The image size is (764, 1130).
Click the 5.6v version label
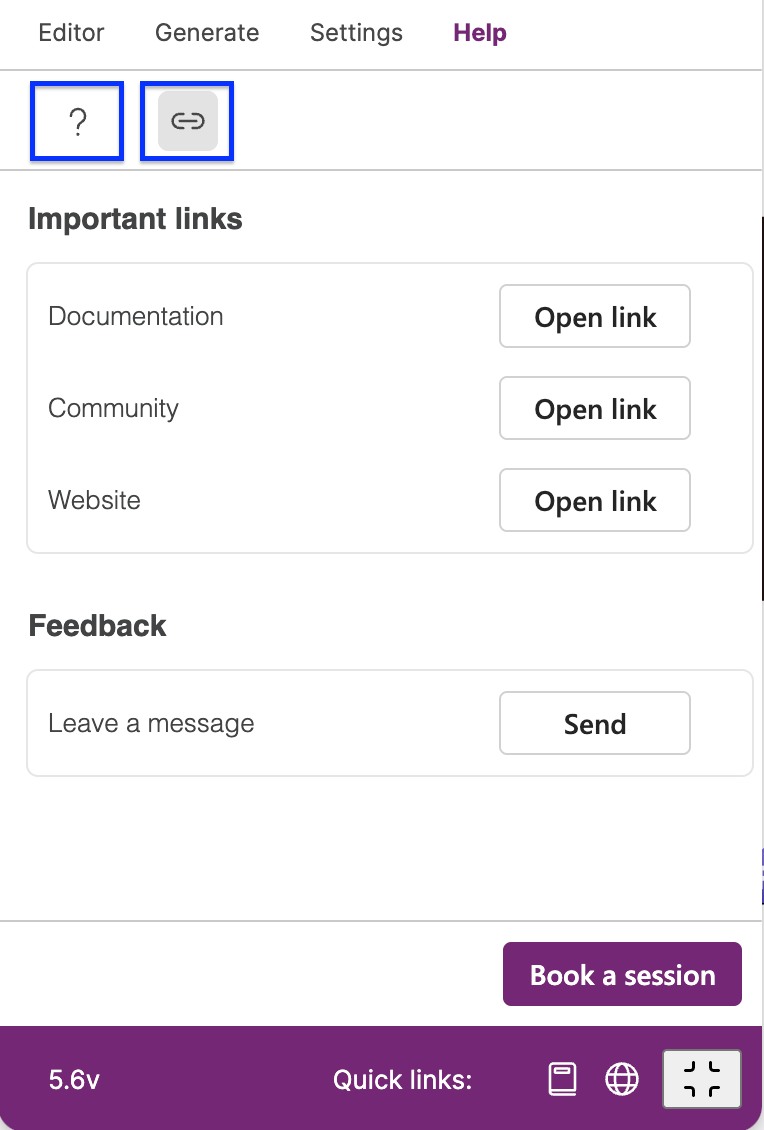74,1080
